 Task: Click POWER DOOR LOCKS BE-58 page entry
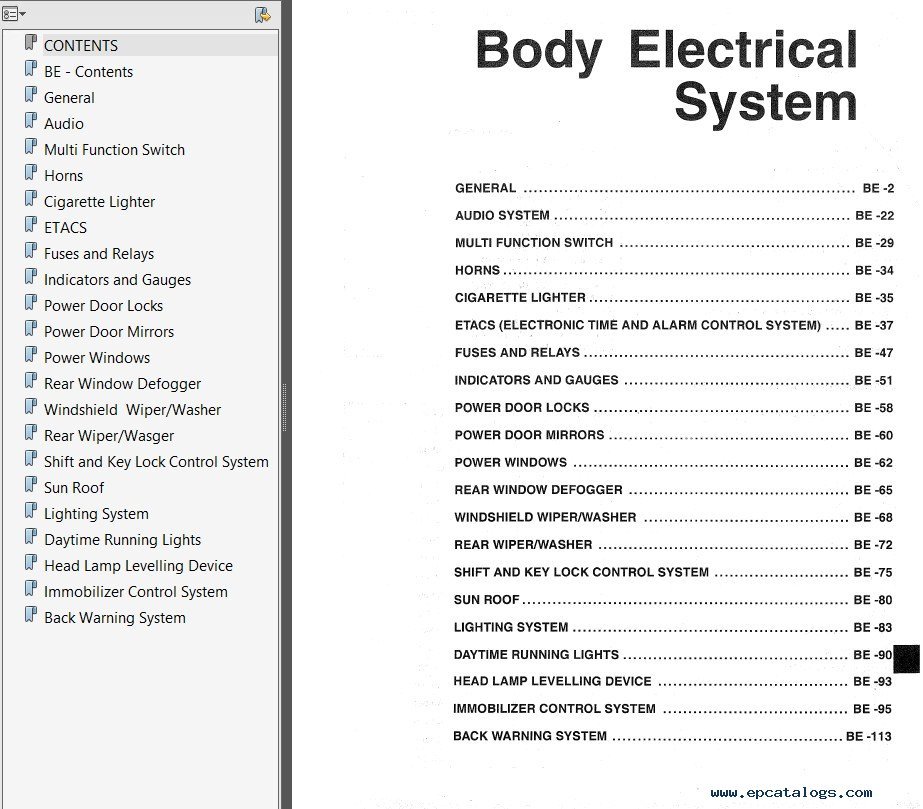coord(674,407)
